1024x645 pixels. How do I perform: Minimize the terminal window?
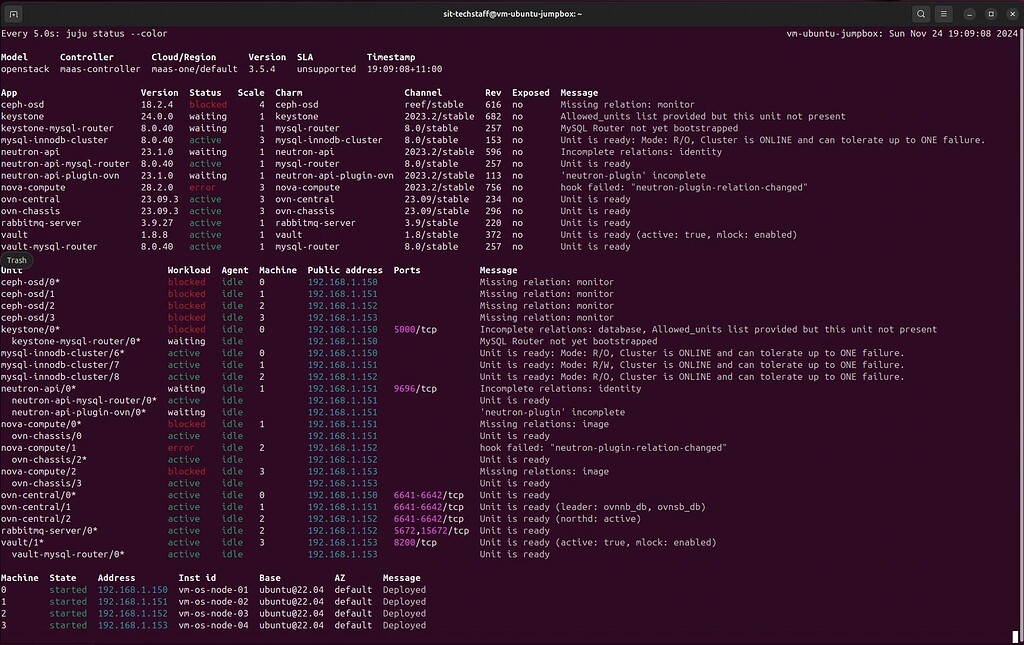(x=971, y=14)
